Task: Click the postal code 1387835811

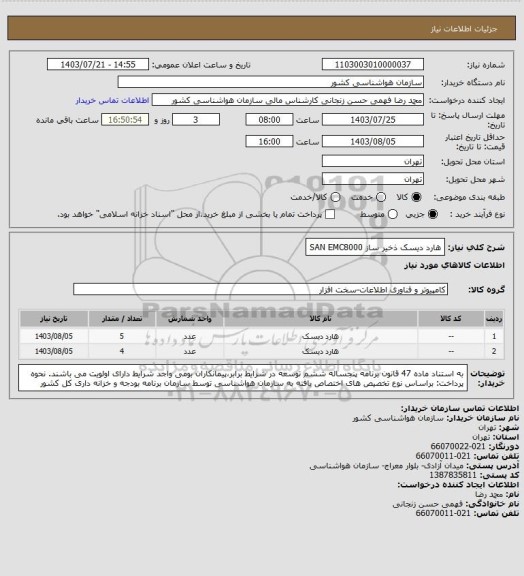Action: click(453, 475)
